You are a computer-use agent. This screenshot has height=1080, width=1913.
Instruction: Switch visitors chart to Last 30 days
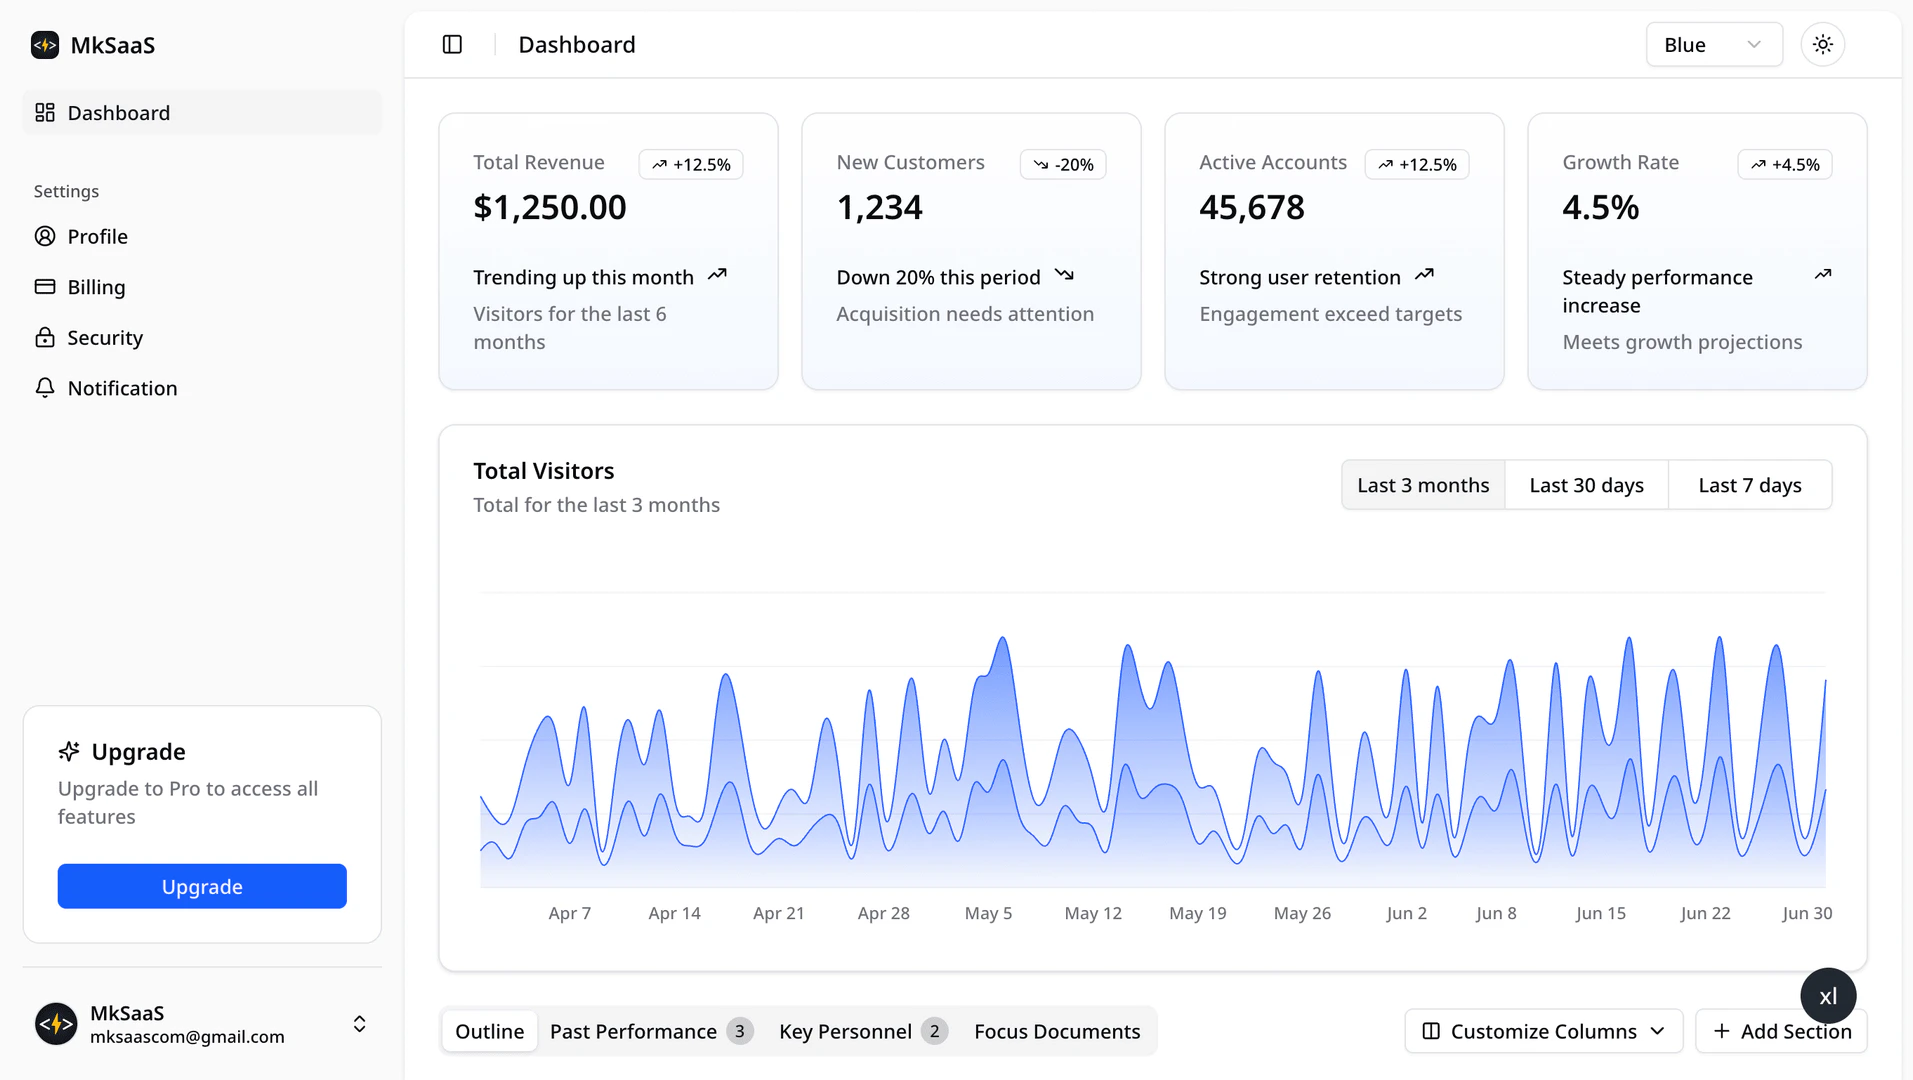point(1586,484)
